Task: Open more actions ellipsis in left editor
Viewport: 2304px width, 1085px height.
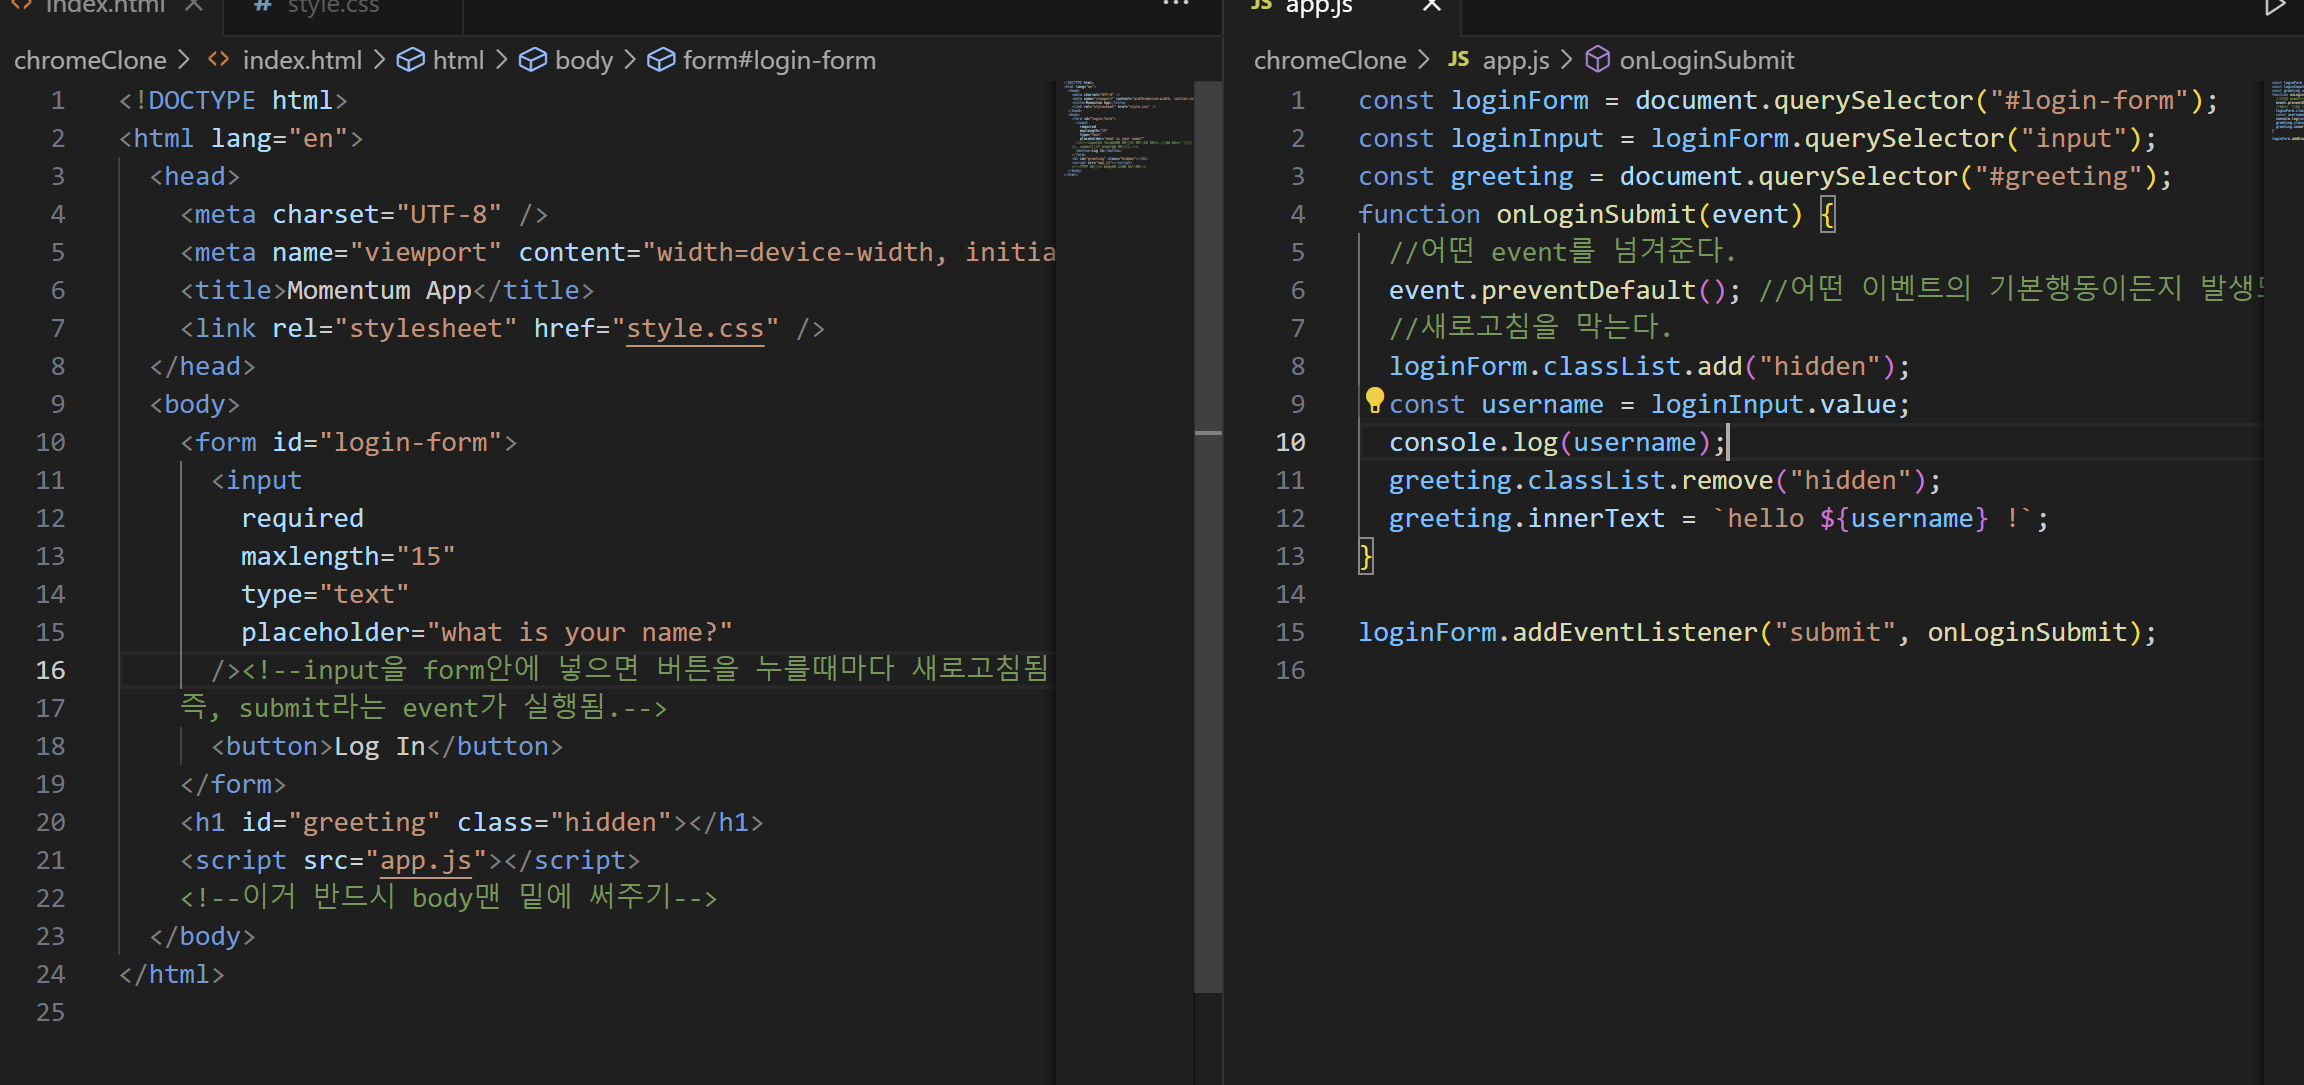Action: (1176, 5)
